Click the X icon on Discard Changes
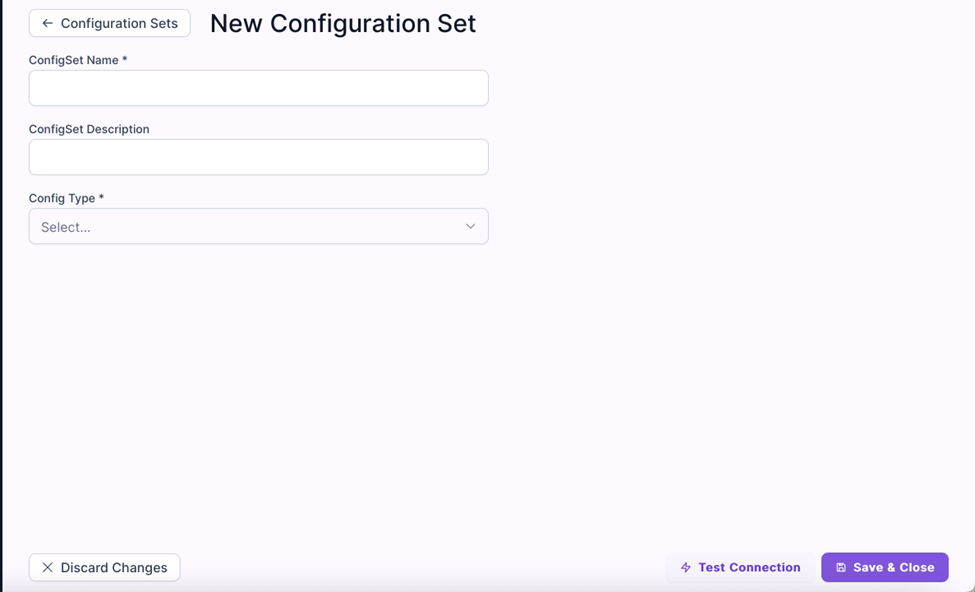This screenshot has width=975, height=592. [x=47, y=567]
